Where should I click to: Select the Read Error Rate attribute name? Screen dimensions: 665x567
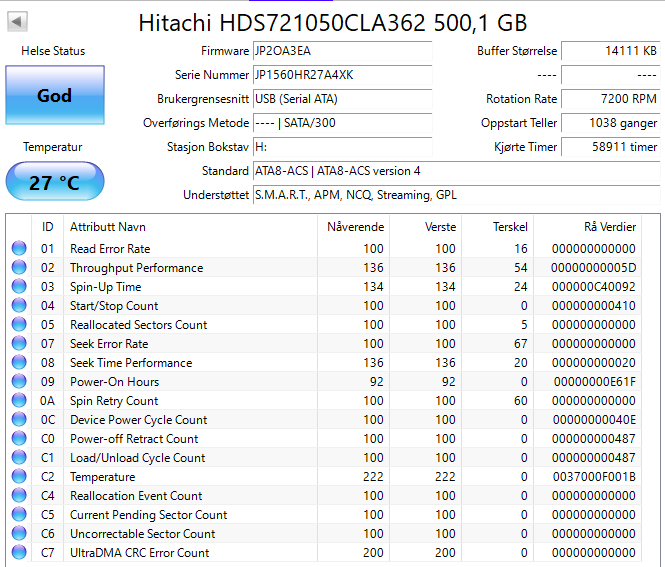pos(110,249)
